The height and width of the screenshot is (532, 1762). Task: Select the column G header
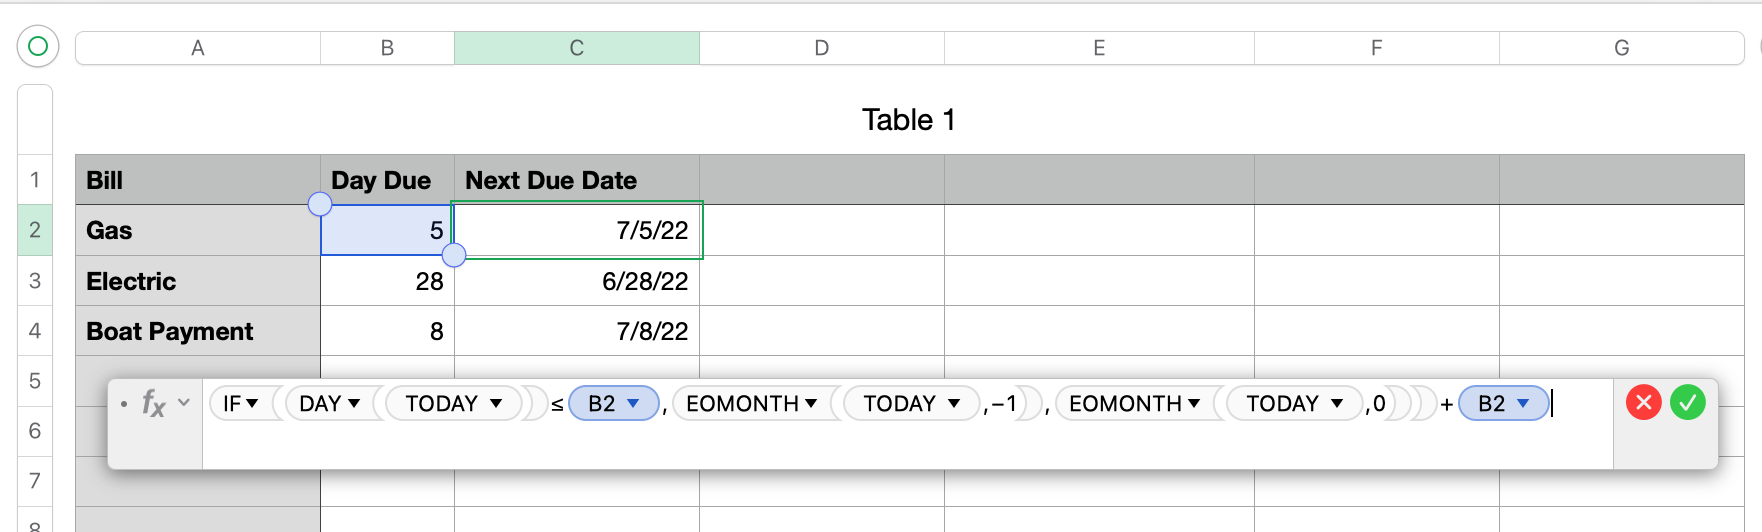pos(1621,48)
